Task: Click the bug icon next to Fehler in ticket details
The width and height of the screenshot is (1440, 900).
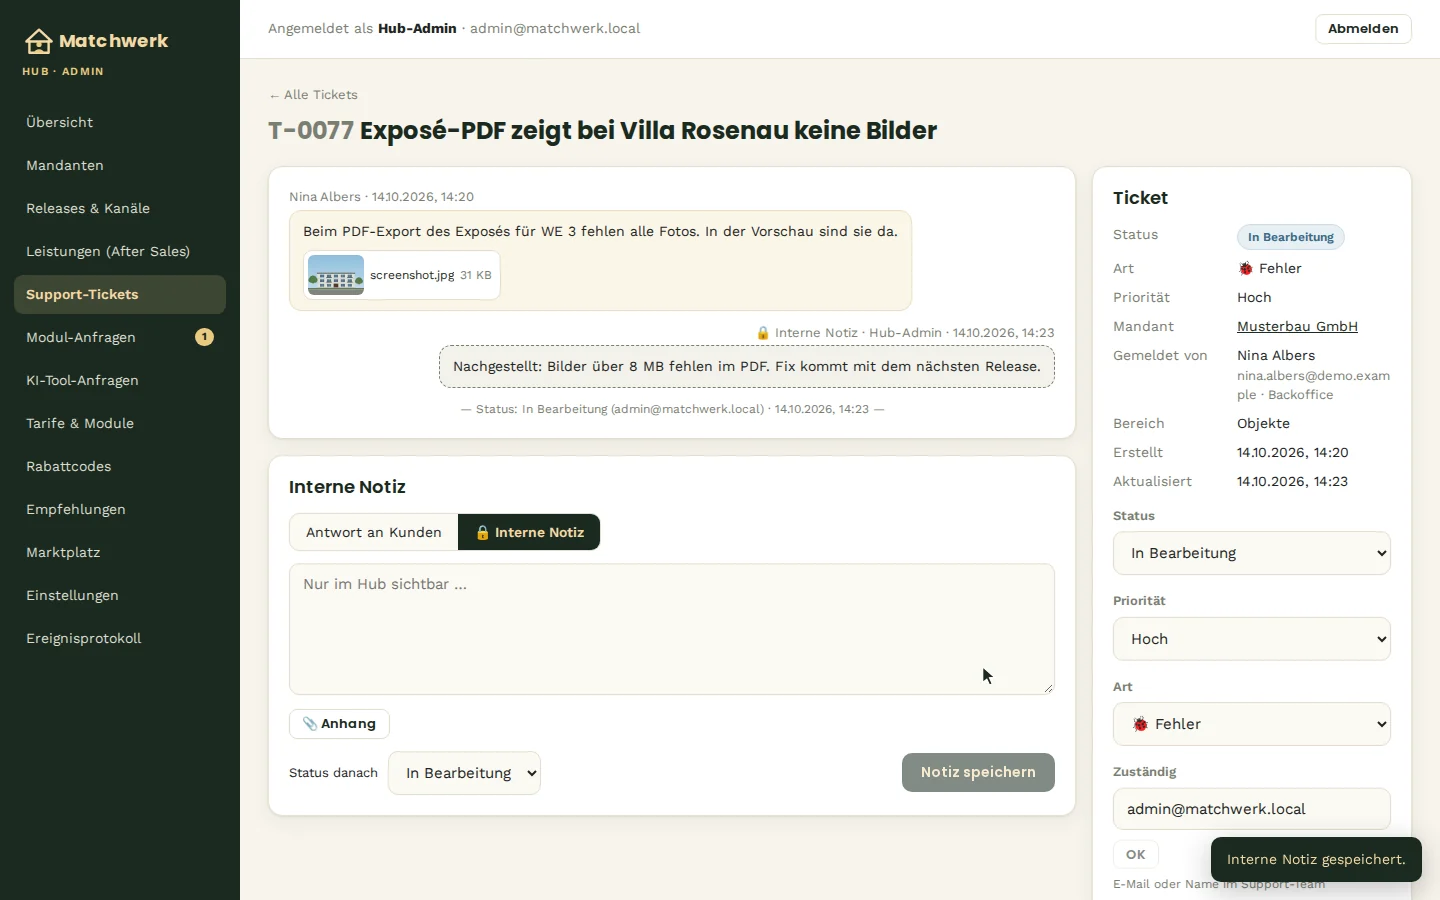Action: pyautogui.click(x=1246, y=268)
